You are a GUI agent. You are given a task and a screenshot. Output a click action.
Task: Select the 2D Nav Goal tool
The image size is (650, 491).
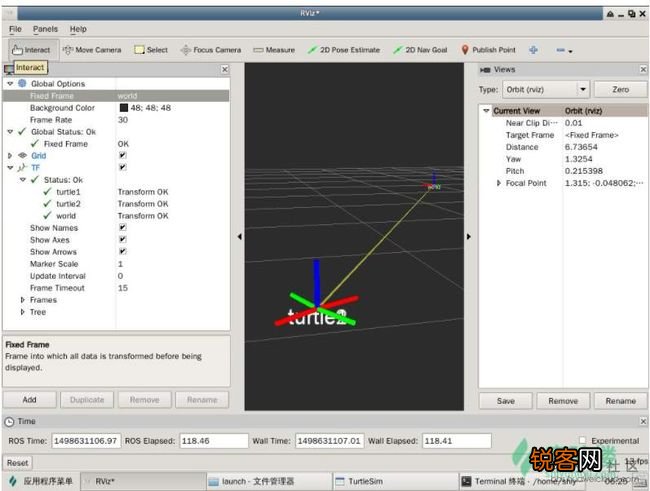420,50
